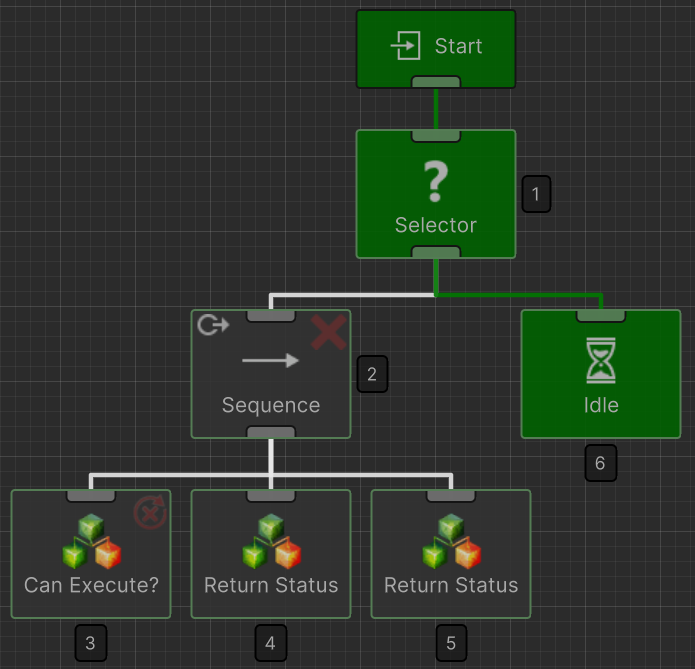
Task: Click the Start node's bottom output port
Action: coord(436,82)
